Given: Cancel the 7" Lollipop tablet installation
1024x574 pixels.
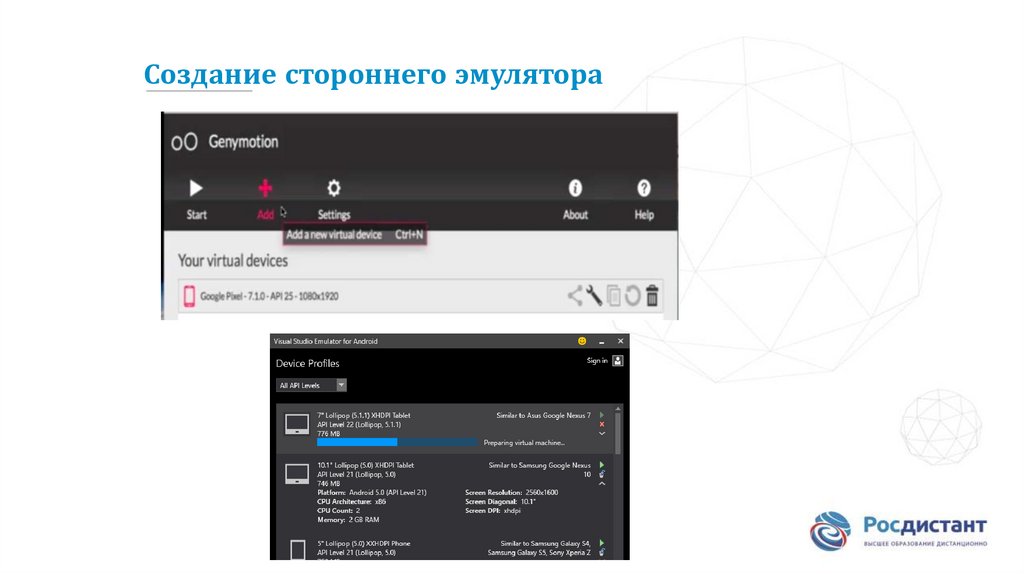Looking at the screenshot, I should (601, 424).
